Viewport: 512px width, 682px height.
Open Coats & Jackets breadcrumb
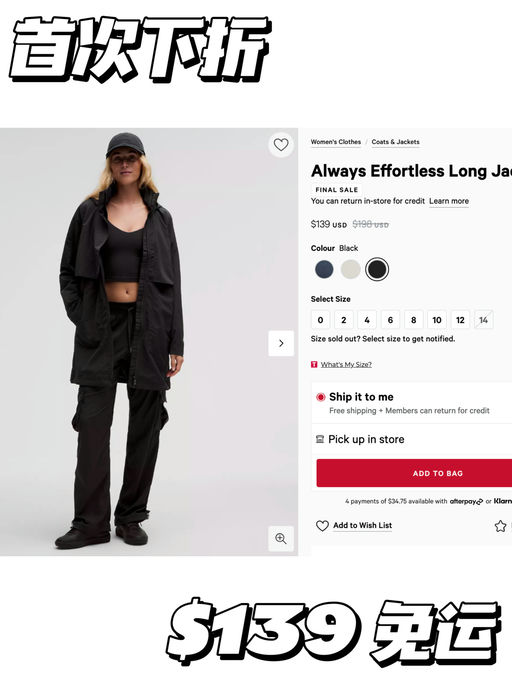tap(395, 142)
